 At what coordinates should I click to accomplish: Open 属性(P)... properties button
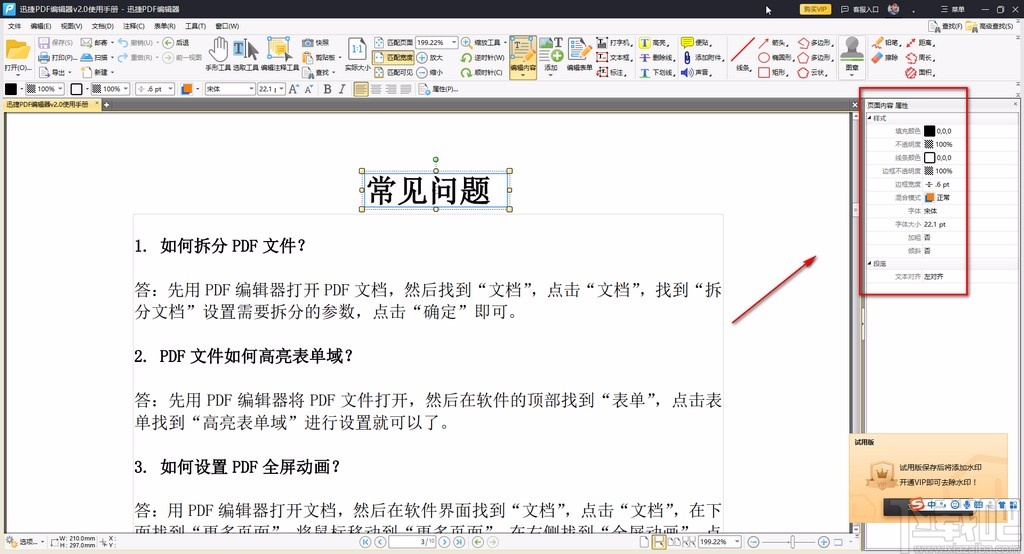[x=439, y=89]
